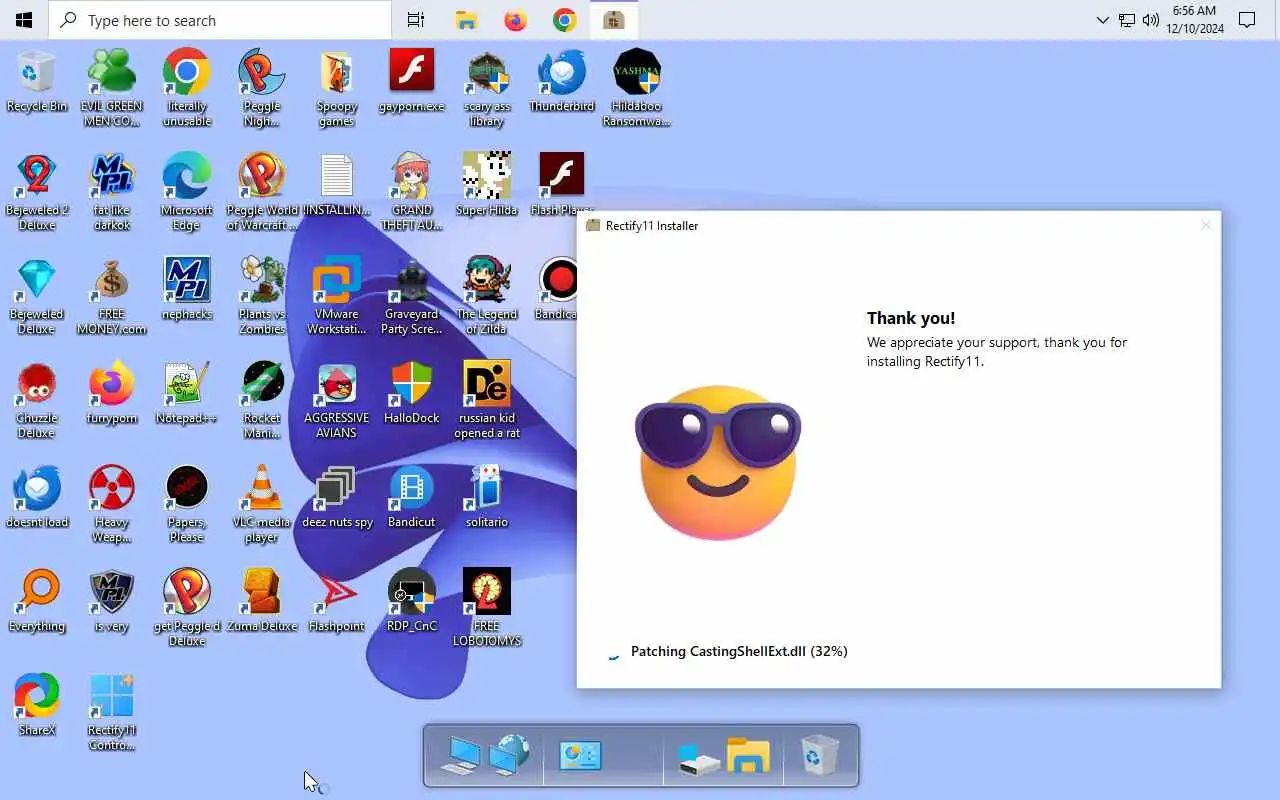Launch the HalloDock desktop shortcut
Image resolution: width=1280 pixels, height=800 pixels.
412,394
